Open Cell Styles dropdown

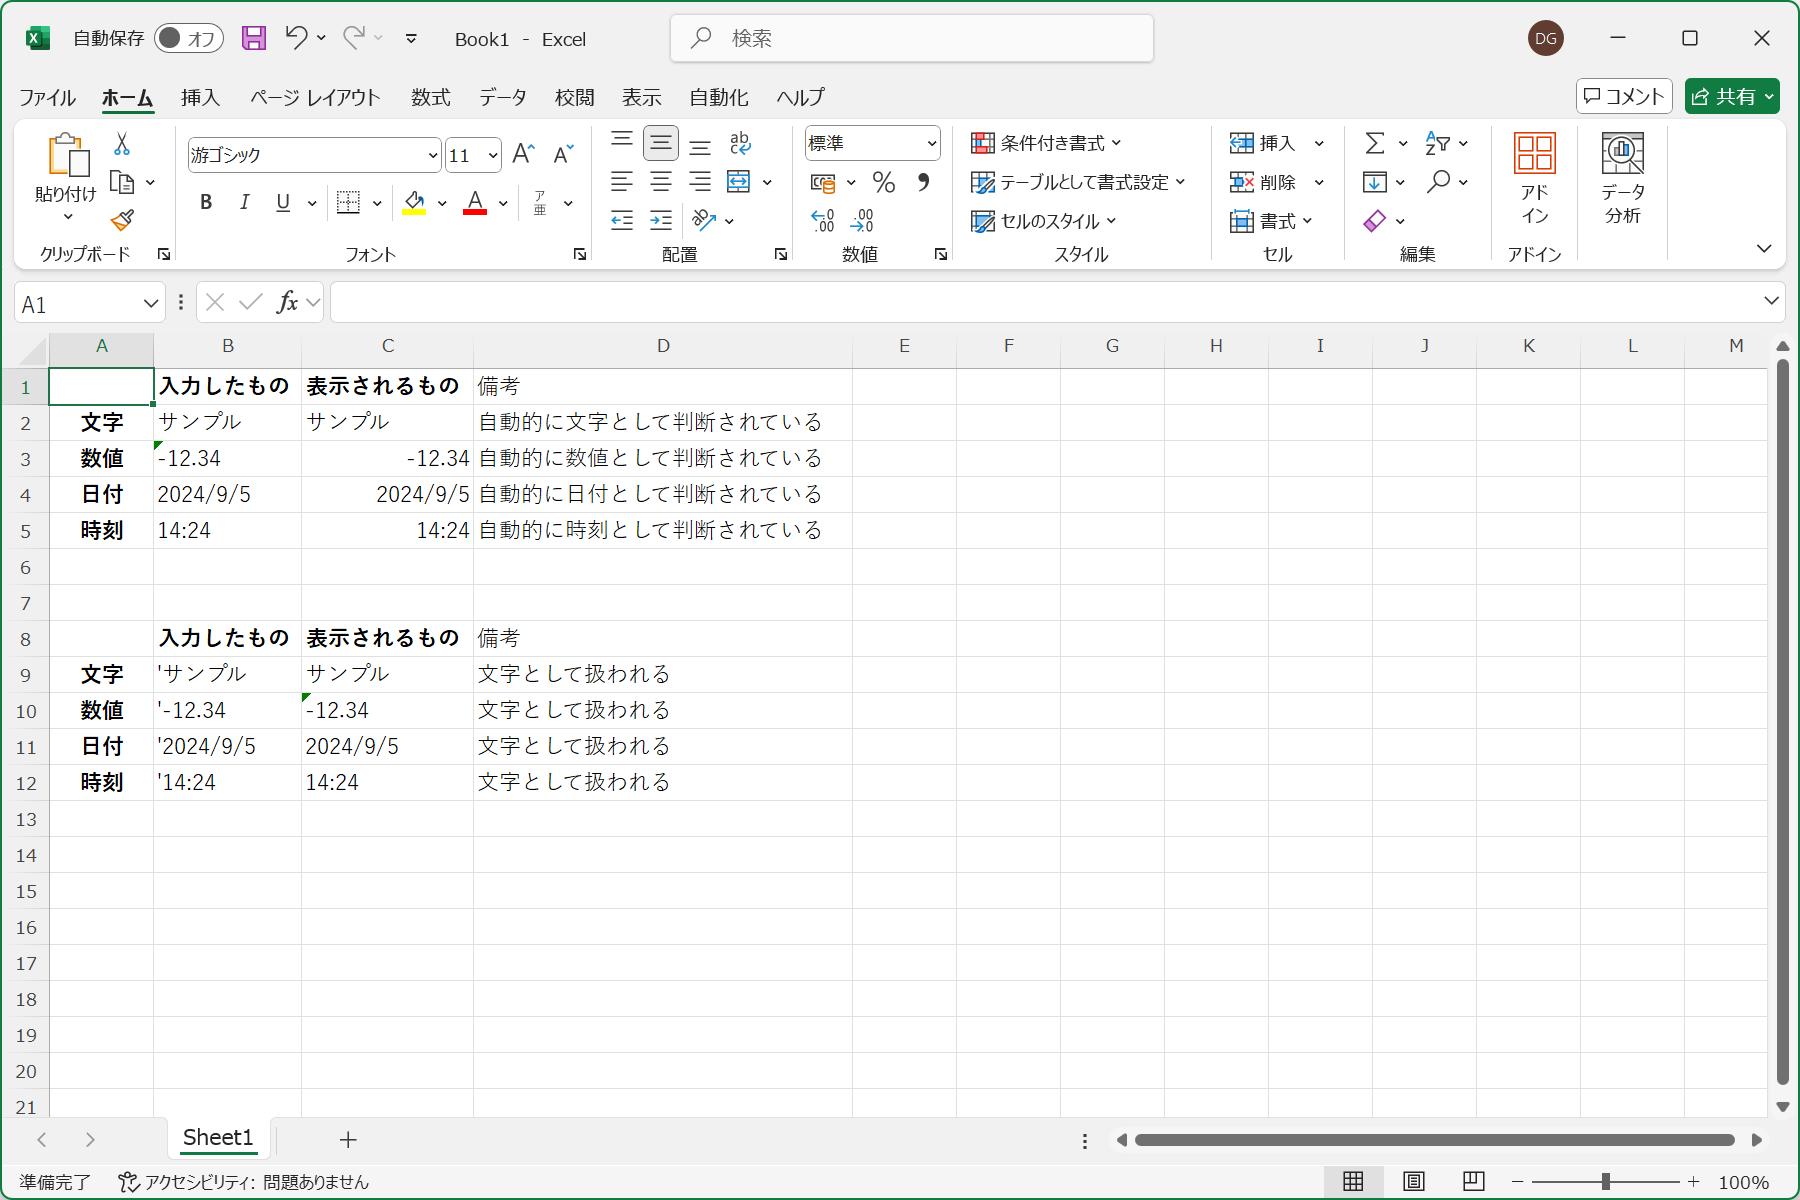[x=1044, y=221]
